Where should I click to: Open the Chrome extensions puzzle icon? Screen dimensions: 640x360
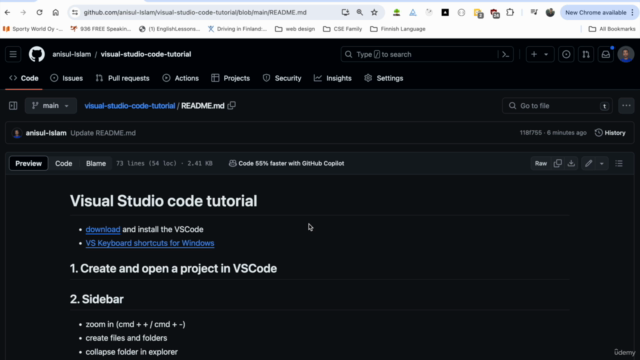tap(510, 13)
